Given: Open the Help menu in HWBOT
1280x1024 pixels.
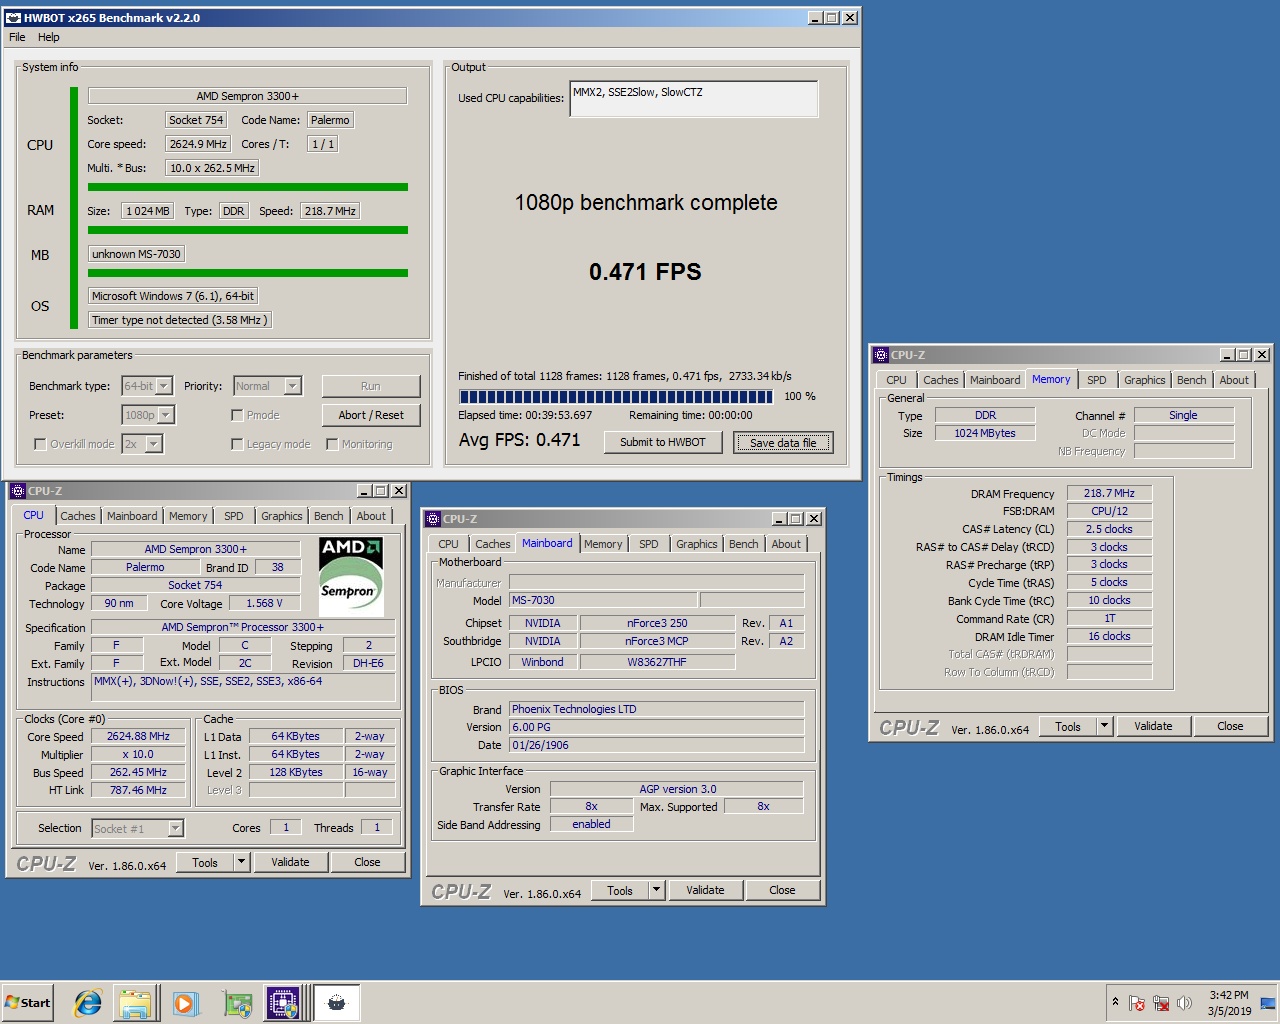Looking at the screenshot, I should click(x=49, y=37).
